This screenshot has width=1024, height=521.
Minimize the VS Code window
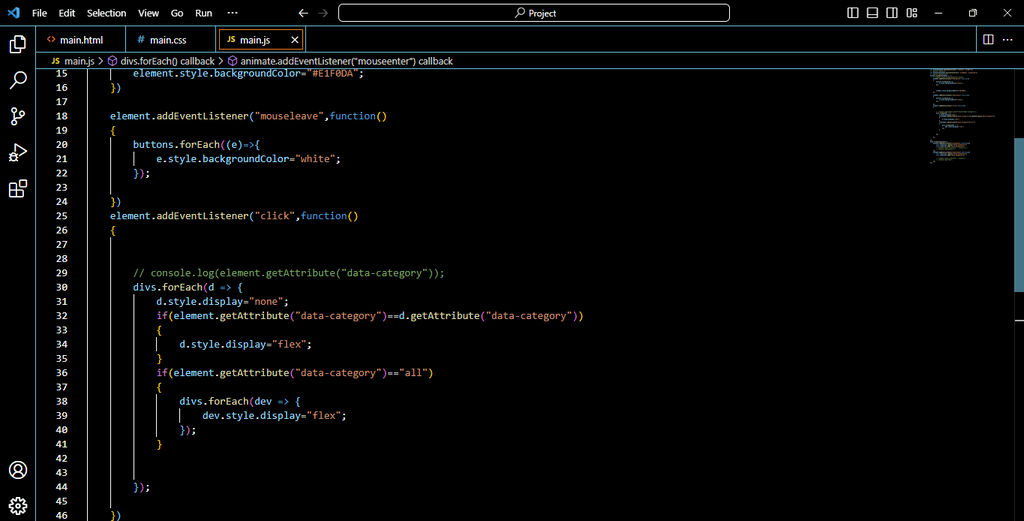tap(938, 13)
